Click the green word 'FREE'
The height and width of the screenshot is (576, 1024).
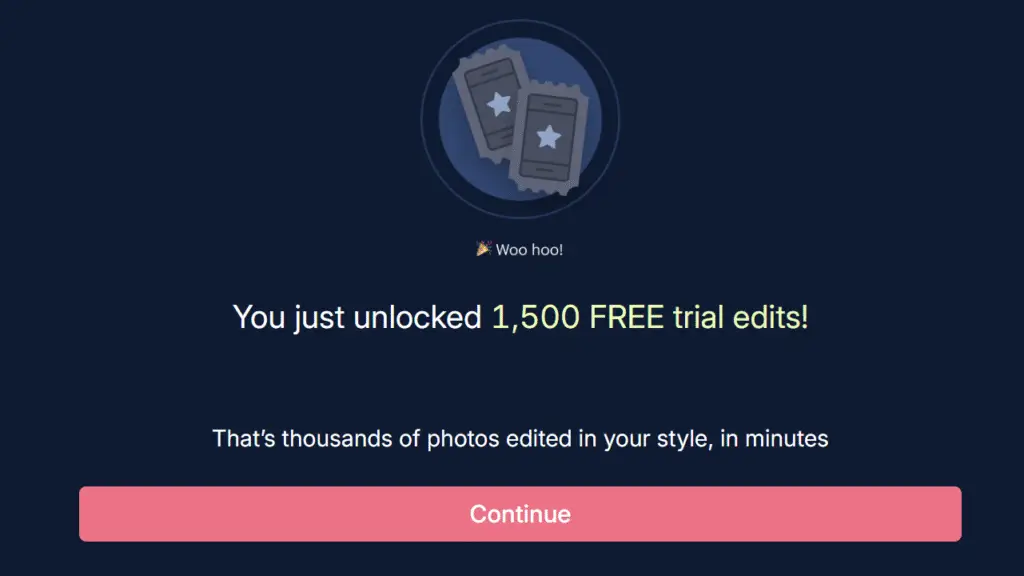(626, 317)
